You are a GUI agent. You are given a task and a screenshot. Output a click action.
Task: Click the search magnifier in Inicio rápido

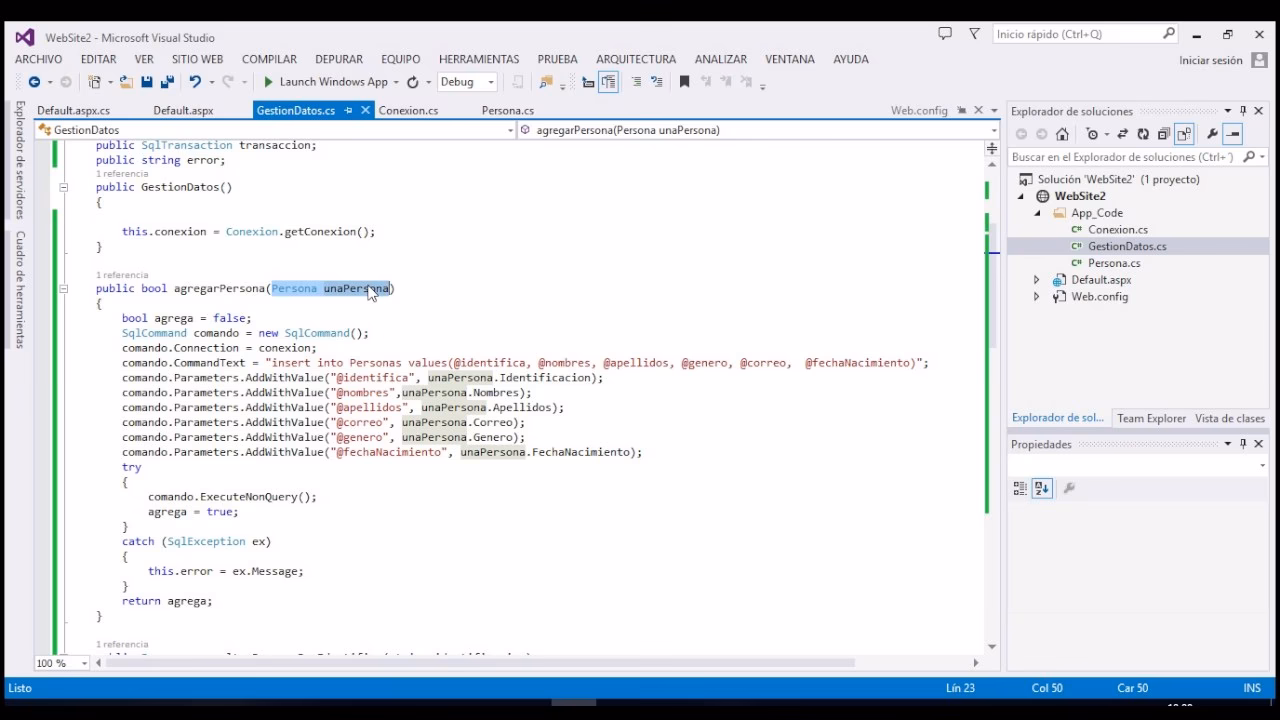[x=1169, y=33]
